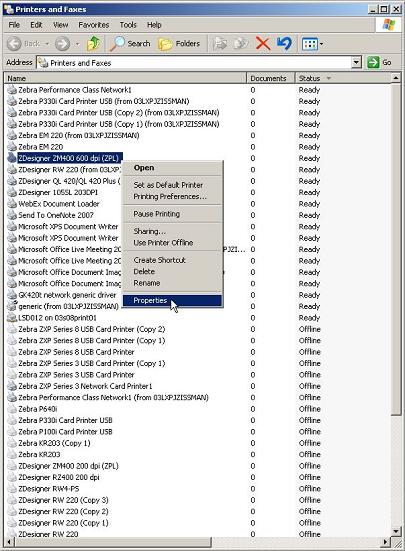Screen dimensions: 405x551
Task: Click GK420t network generic driver icon
Action: (12, 295)
